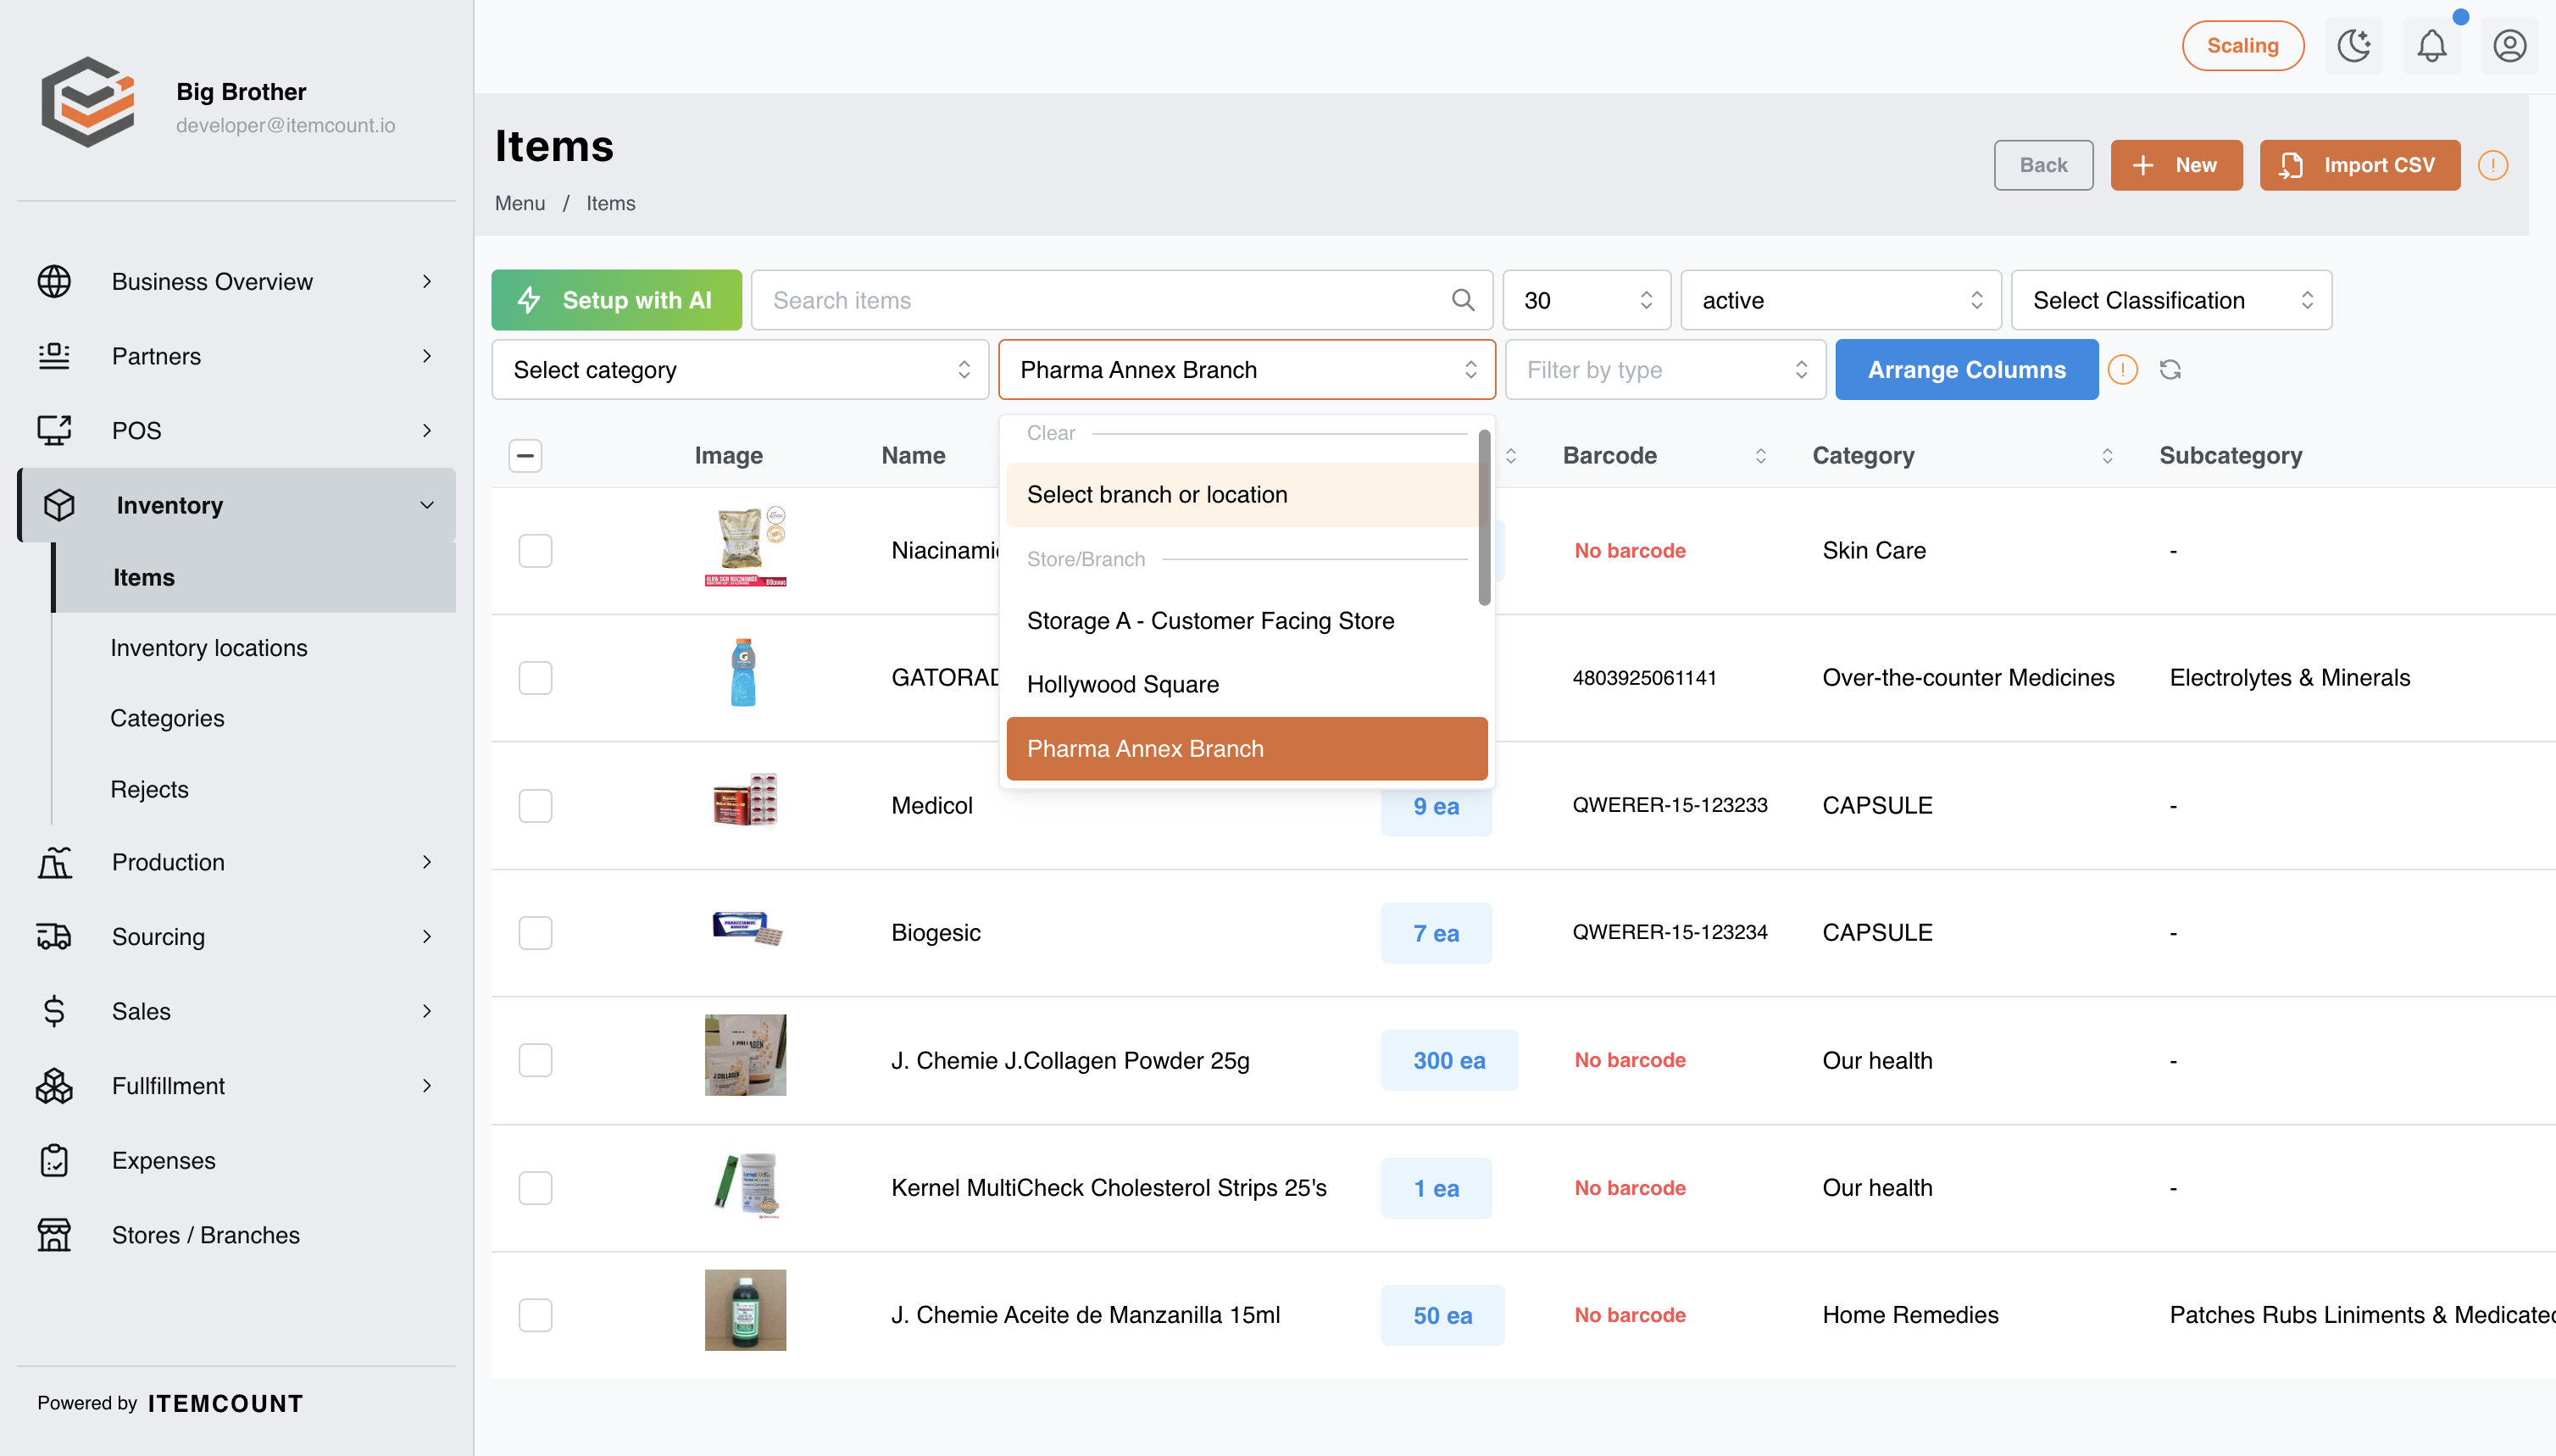Click Partners sidebar icon
The height and width of the screenshot is (1456, 2556).
click(x=54, y=356)
